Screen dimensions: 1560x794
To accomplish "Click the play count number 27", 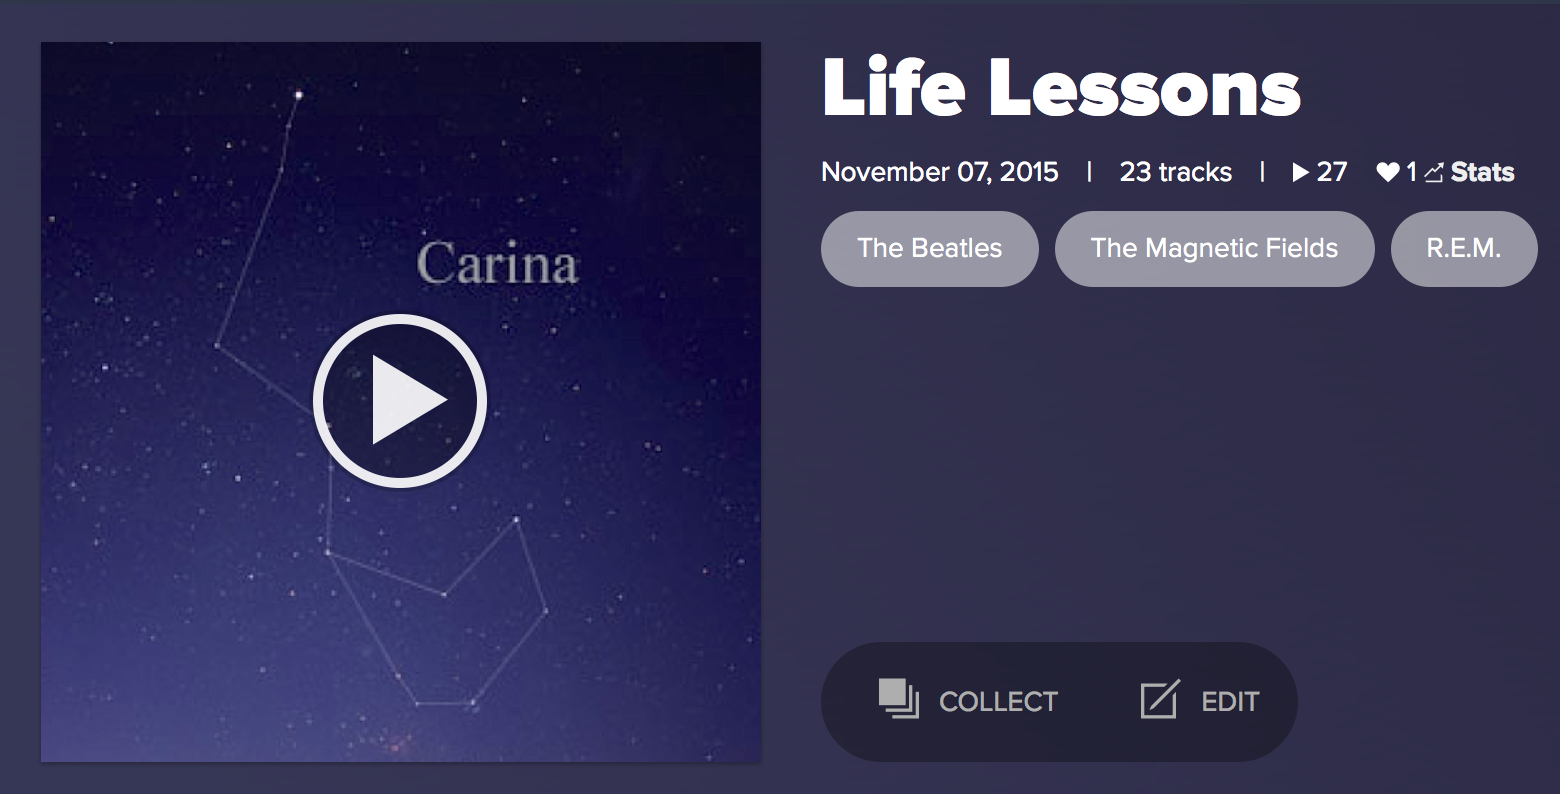I will [1332, 172].
